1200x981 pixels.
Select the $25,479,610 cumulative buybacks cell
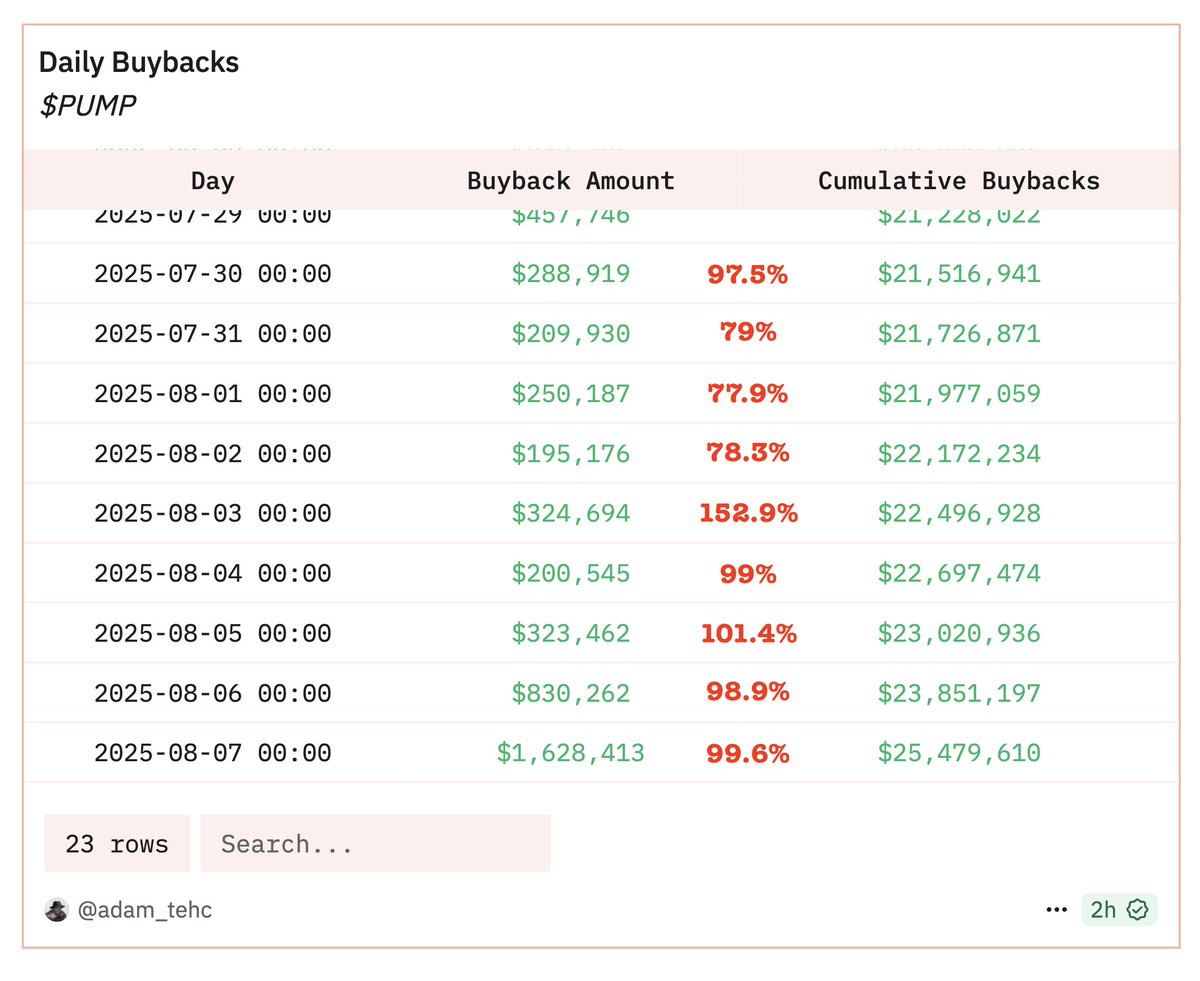pos(959,753)
